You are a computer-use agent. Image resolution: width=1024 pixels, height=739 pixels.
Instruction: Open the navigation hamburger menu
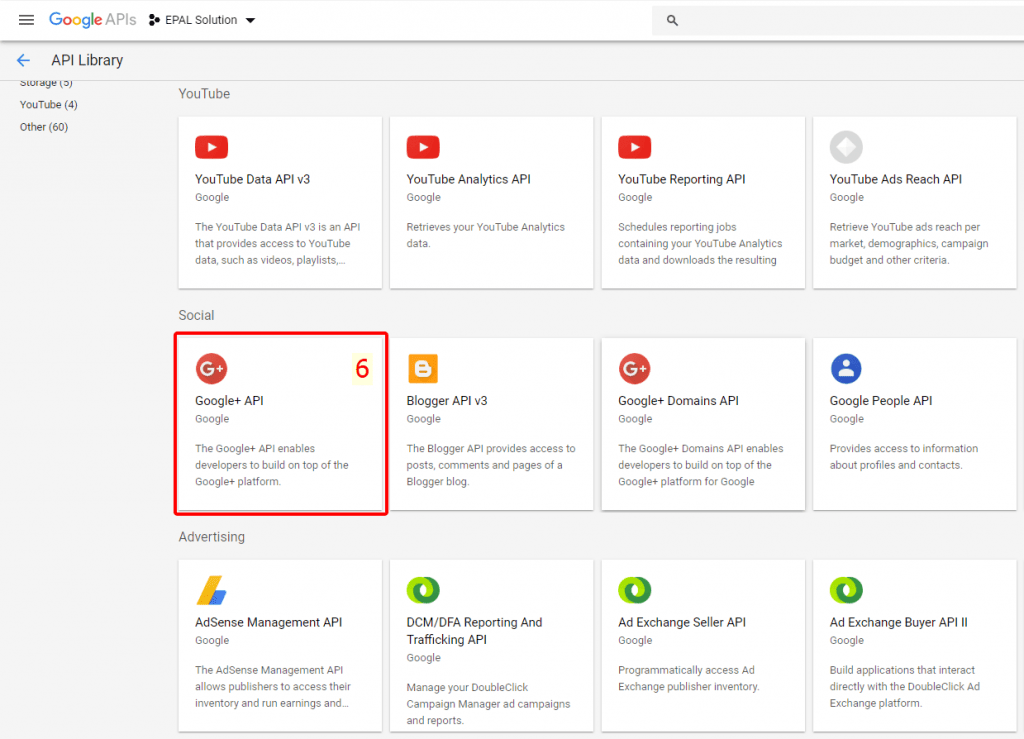pos(26,19)
